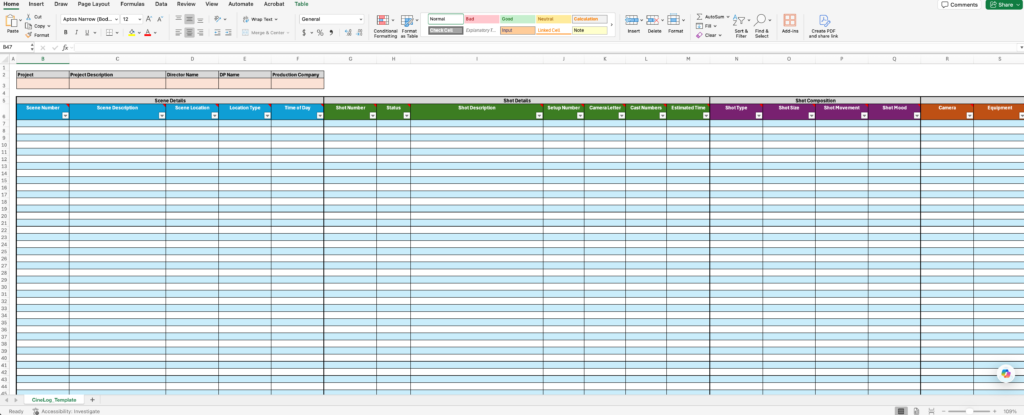Open the Data ribbon tab
Viewport: 1024px width, 415px height.
(x=161, y=4)
